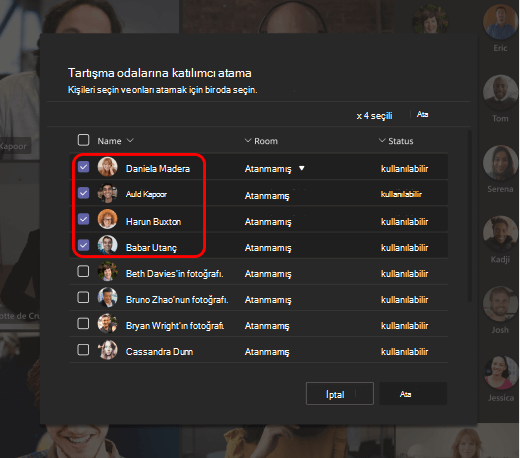Screen dimensions: 520x458
Task: Open the room dropdown arrow for Daniela Madera
Action: coord(302,168)
